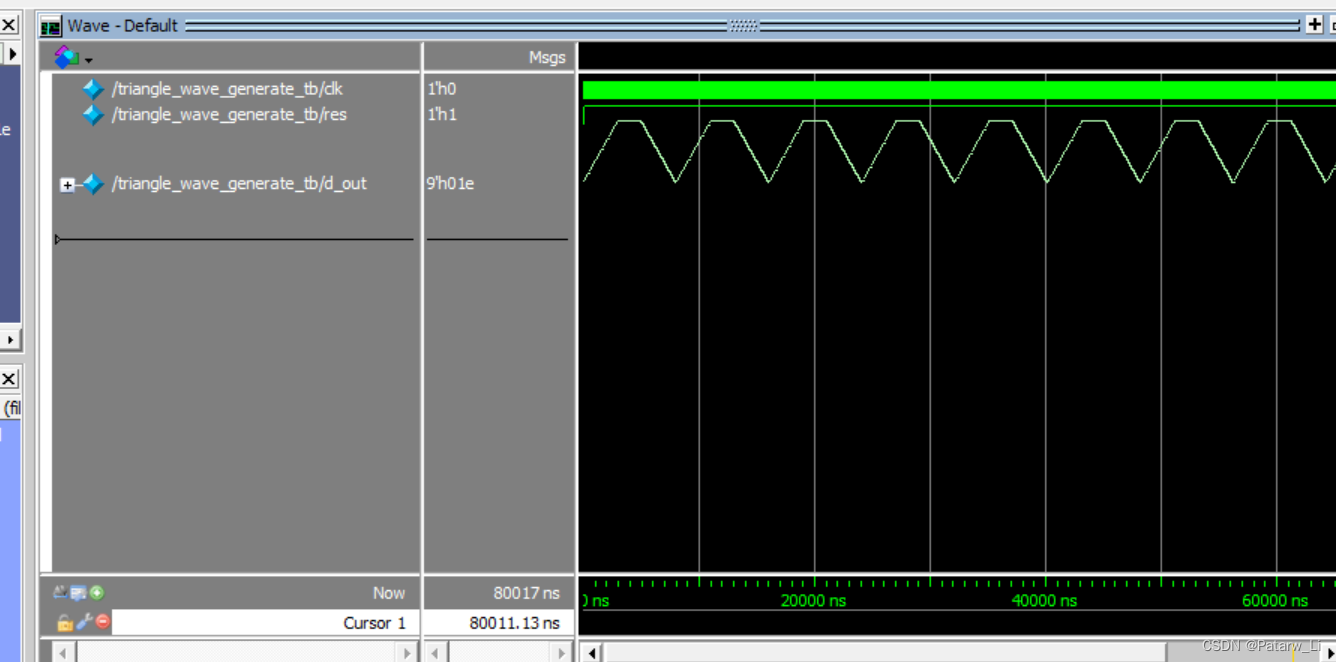
Task: Click the edit grid and timeline icon
Action: pyautogui.click(x=60, y=593)
